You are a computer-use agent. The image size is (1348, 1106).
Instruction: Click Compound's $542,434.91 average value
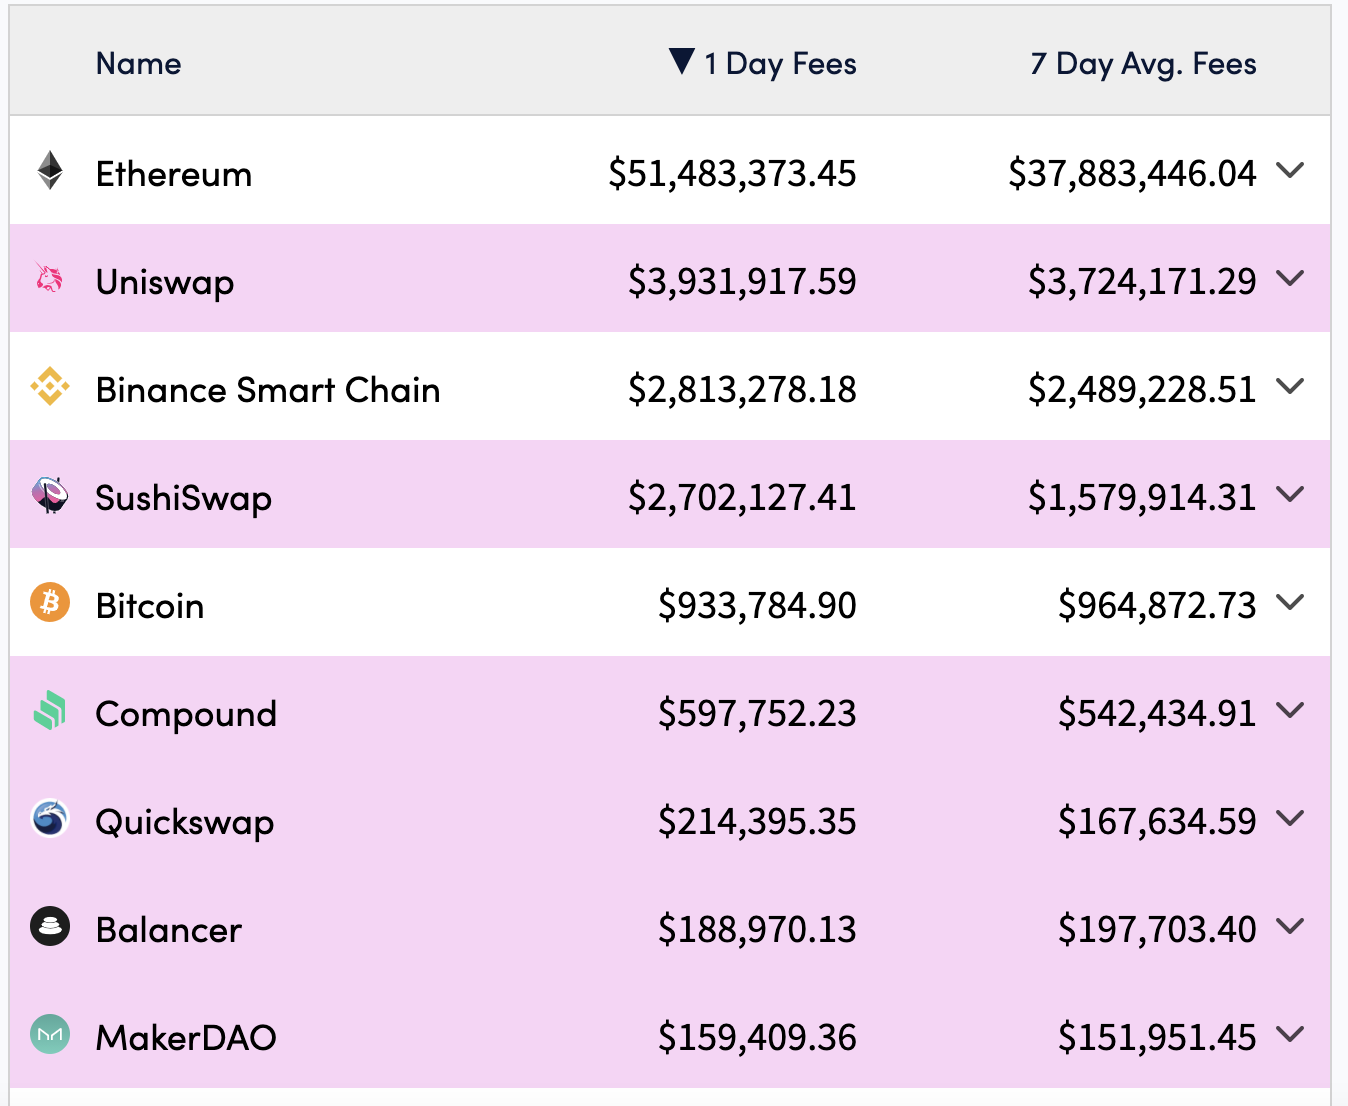(x=1158, y=714)
